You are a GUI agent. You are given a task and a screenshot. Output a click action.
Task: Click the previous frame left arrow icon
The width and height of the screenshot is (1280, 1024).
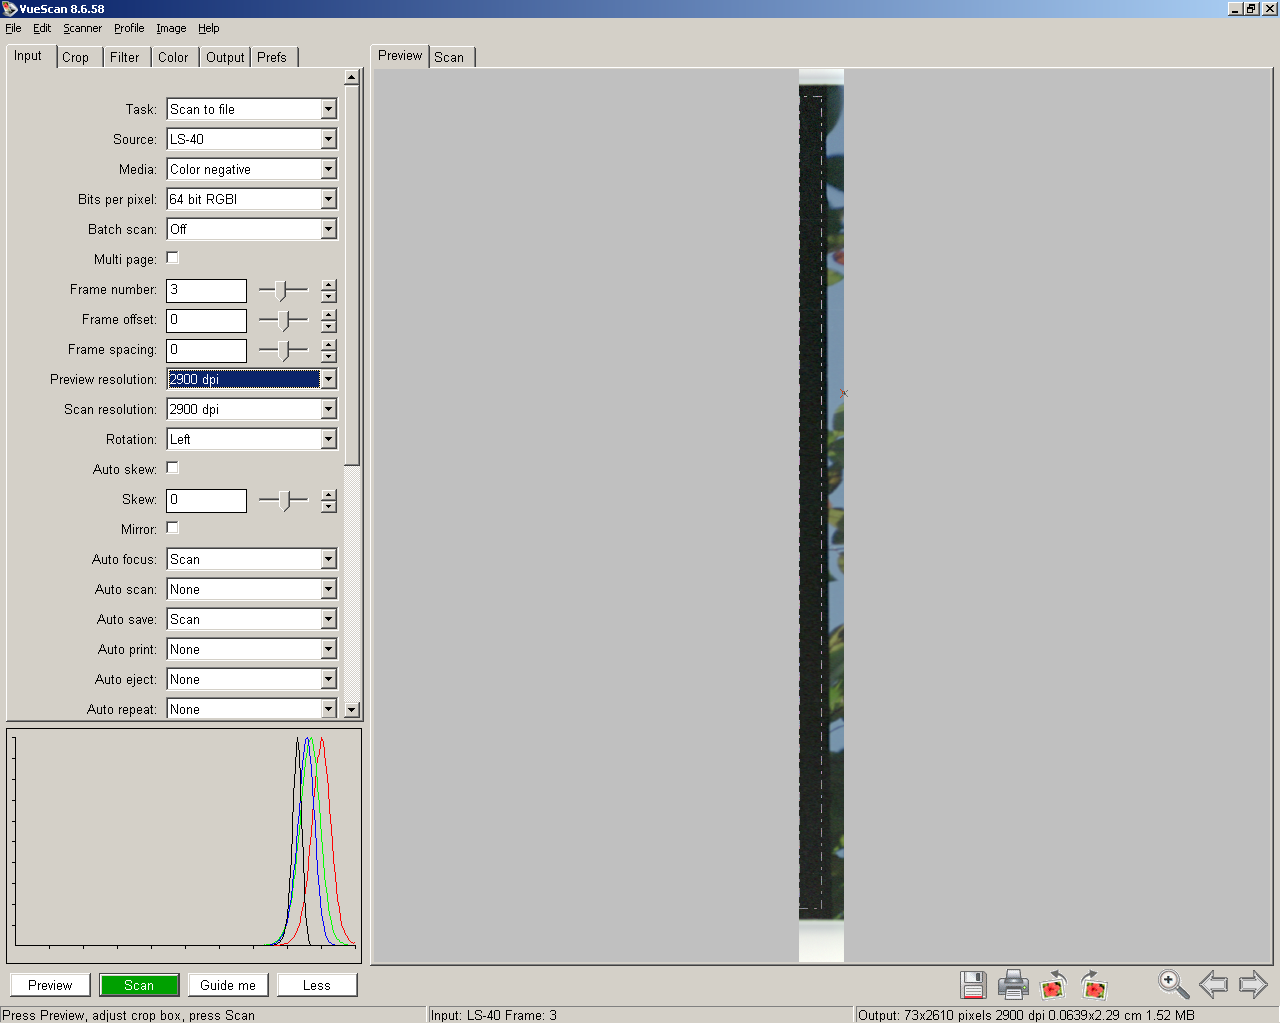[1213, 984]
